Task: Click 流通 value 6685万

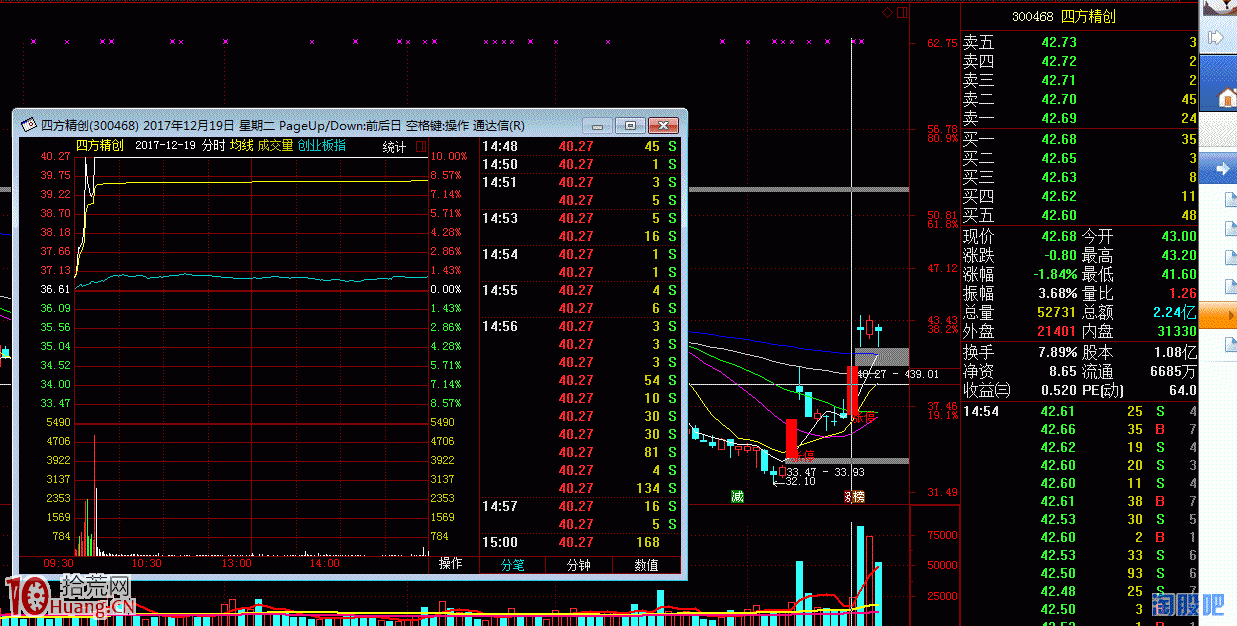Action: click(x=1175, y=371)
